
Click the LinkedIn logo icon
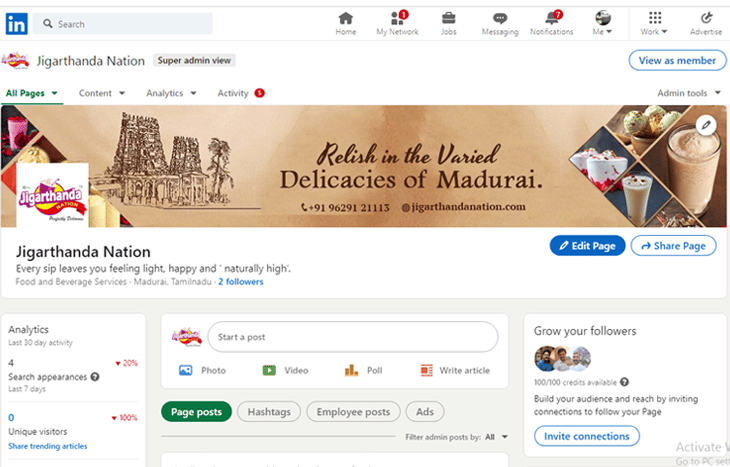coord(17,24)
